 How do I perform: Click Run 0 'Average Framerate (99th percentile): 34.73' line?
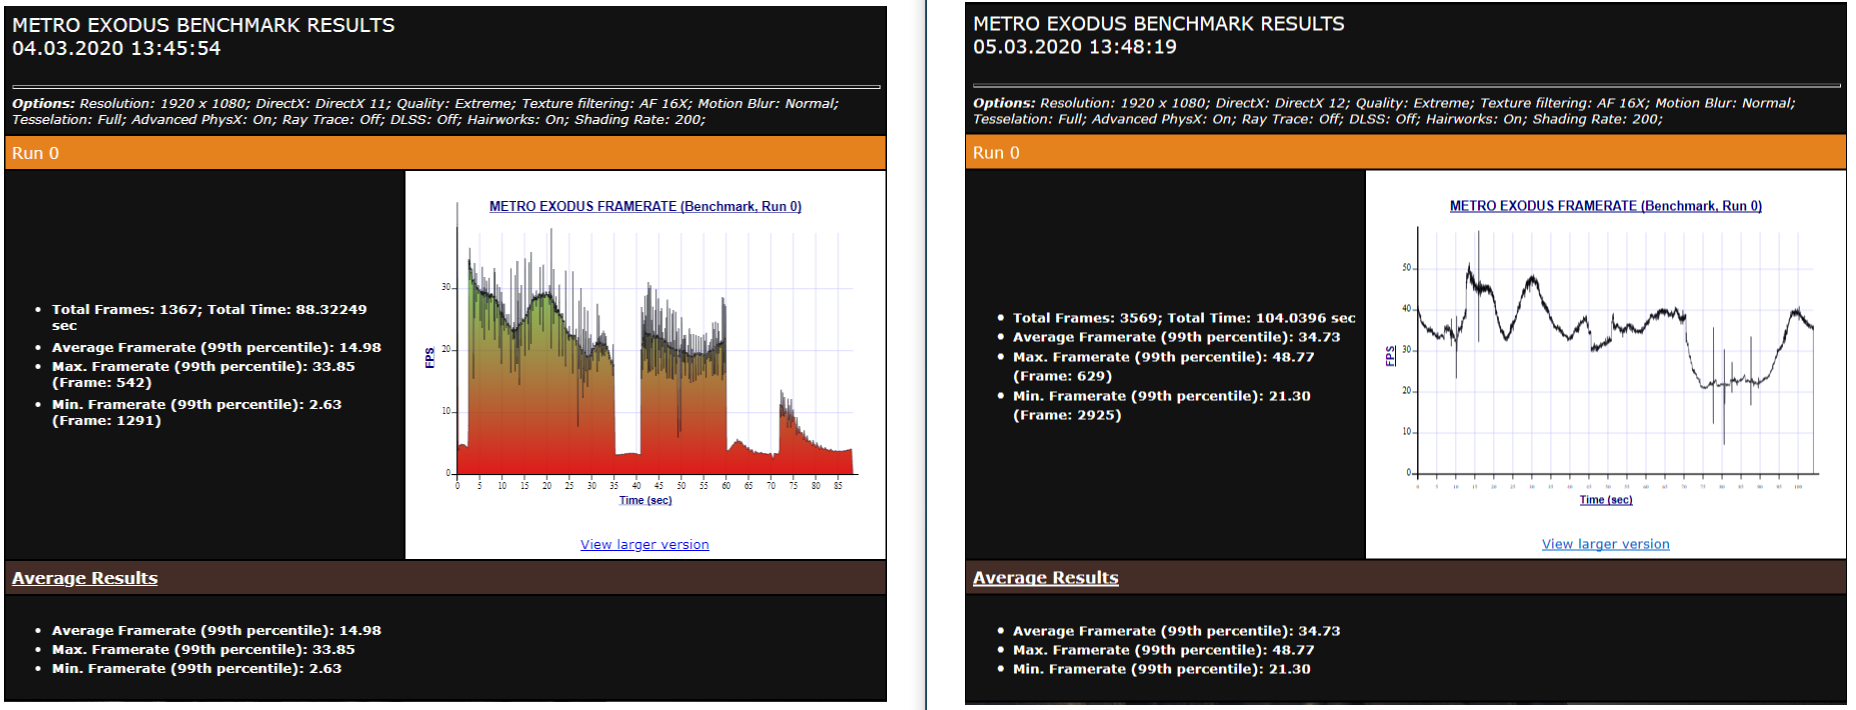[x=1177, y=337]
